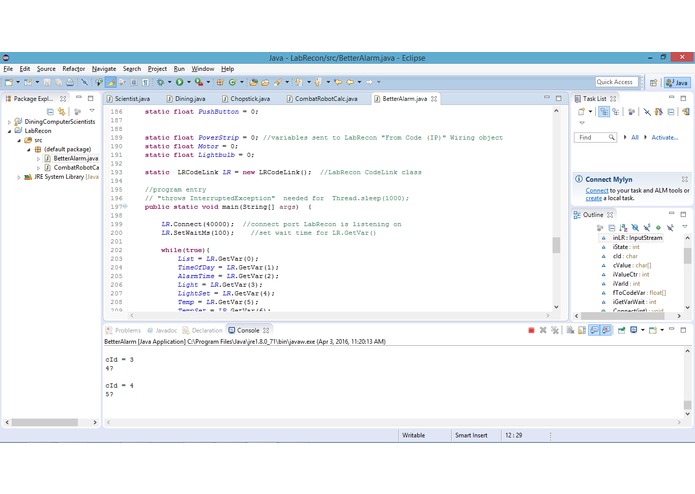Click the Activate... link in Task List
The image size is (695, 494).
[x=664, y=137]
